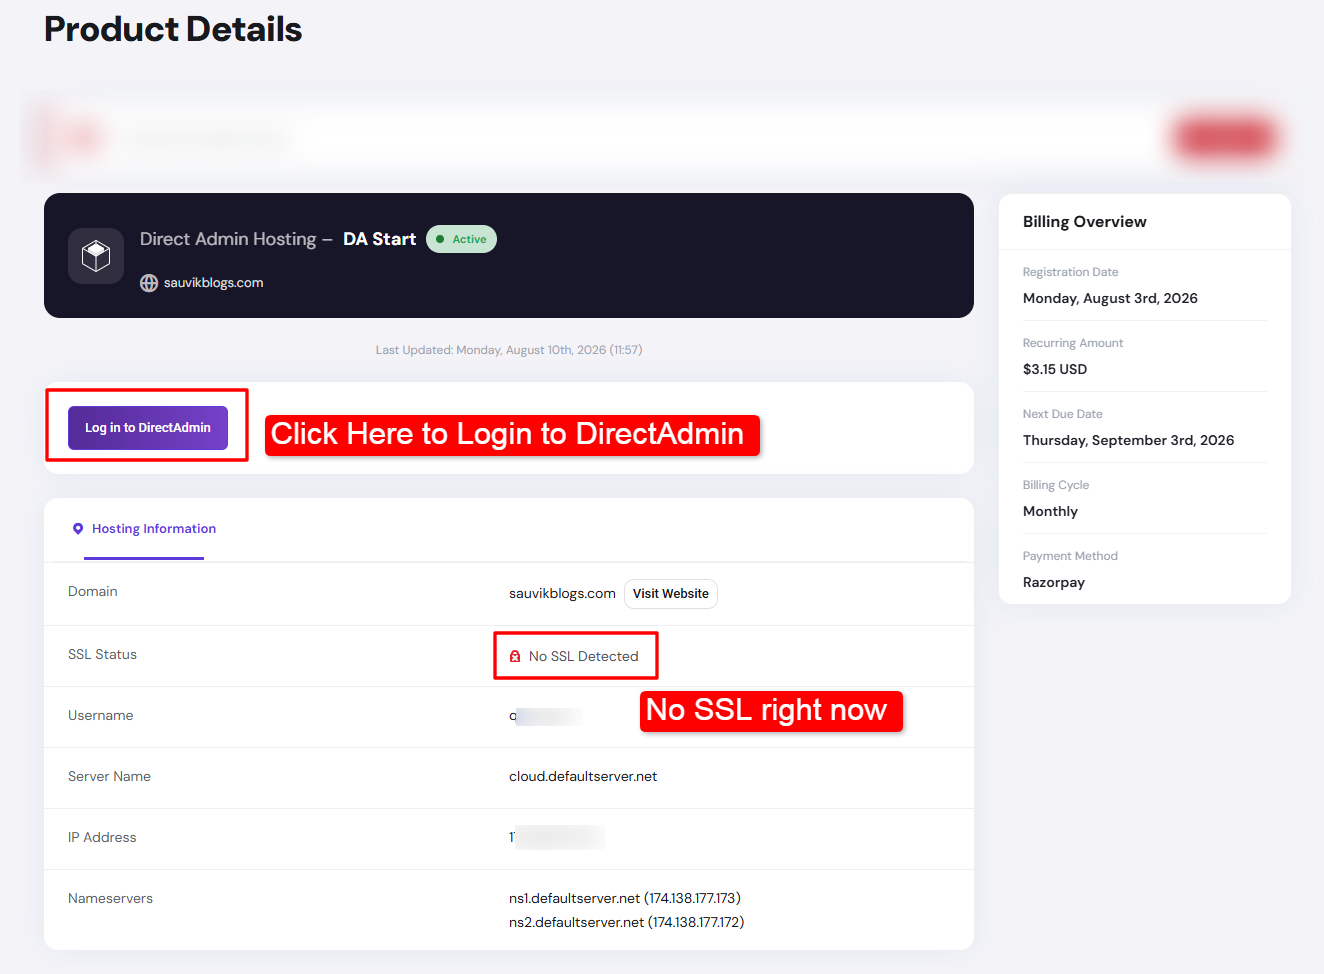Select the Hosting Information tab
Screen dimensions: 1324x974
(x=144, y=530)
